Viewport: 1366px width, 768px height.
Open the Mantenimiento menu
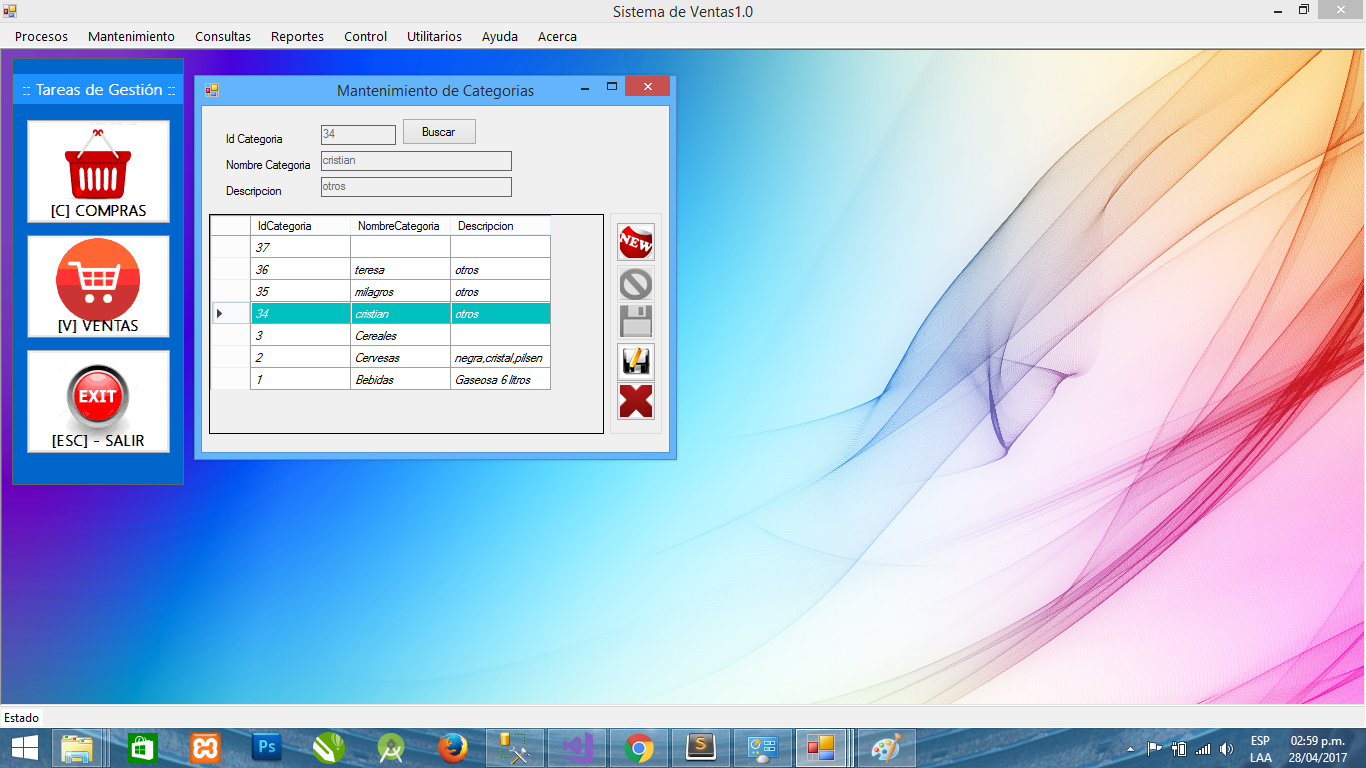pyautogui.click(x=131, y=36)
